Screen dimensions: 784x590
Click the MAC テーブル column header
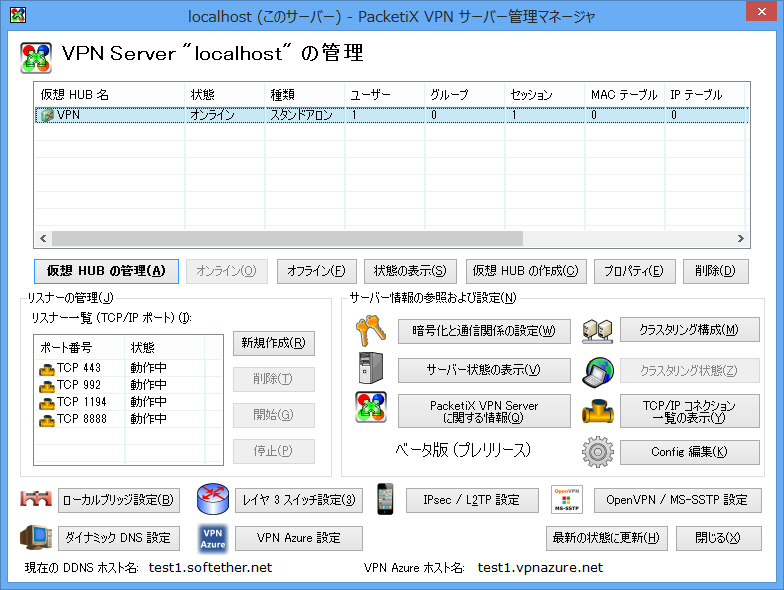click(624, 94)
